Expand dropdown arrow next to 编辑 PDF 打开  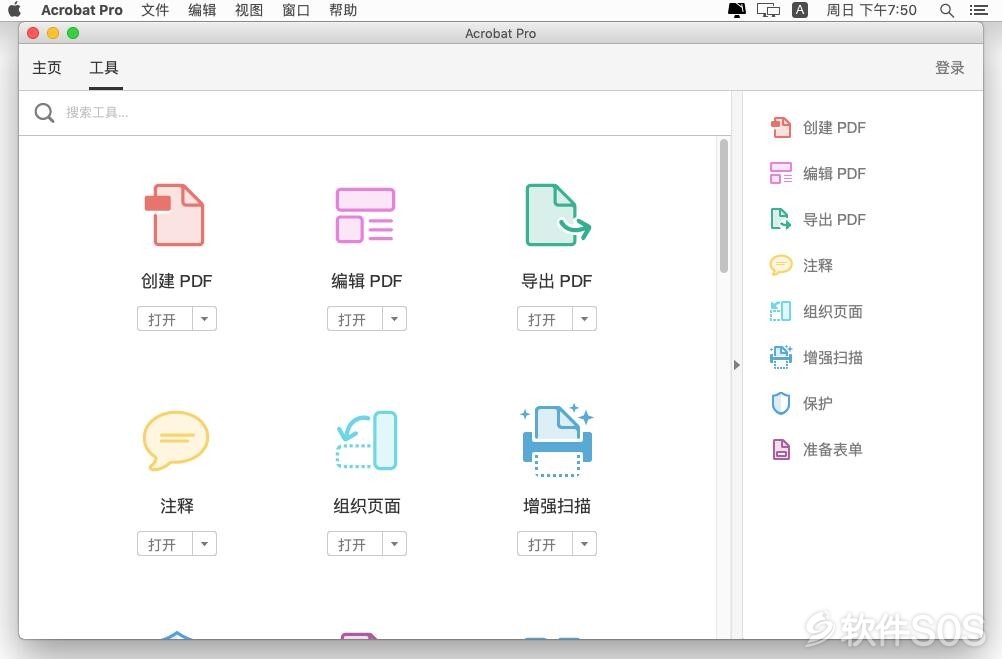click(394, 318)
